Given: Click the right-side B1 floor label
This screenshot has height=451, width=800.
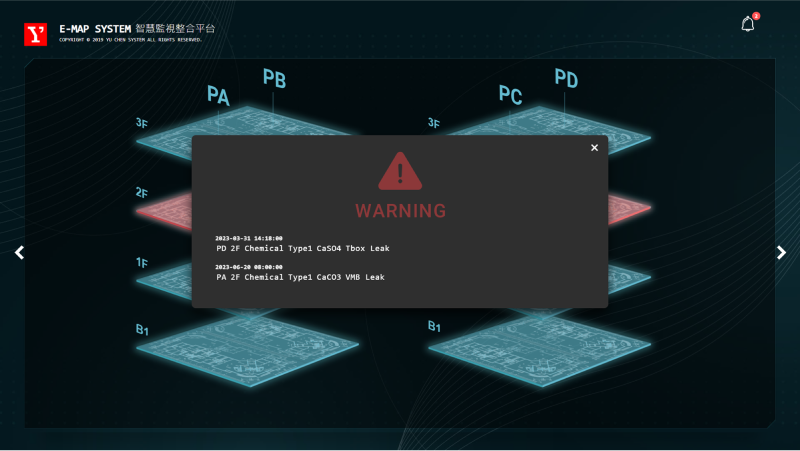Looking at the screenshot, I should pyautogui.click(x=435, y=327).
